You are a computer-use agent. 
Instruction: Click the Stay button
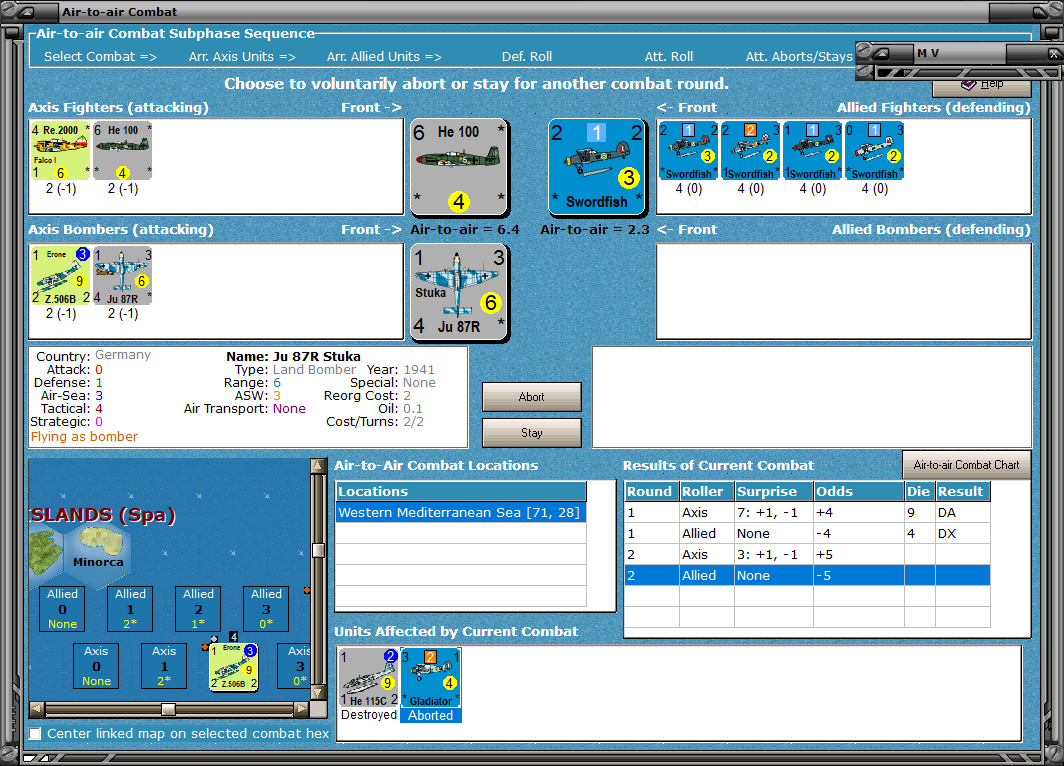coord(531,433)
